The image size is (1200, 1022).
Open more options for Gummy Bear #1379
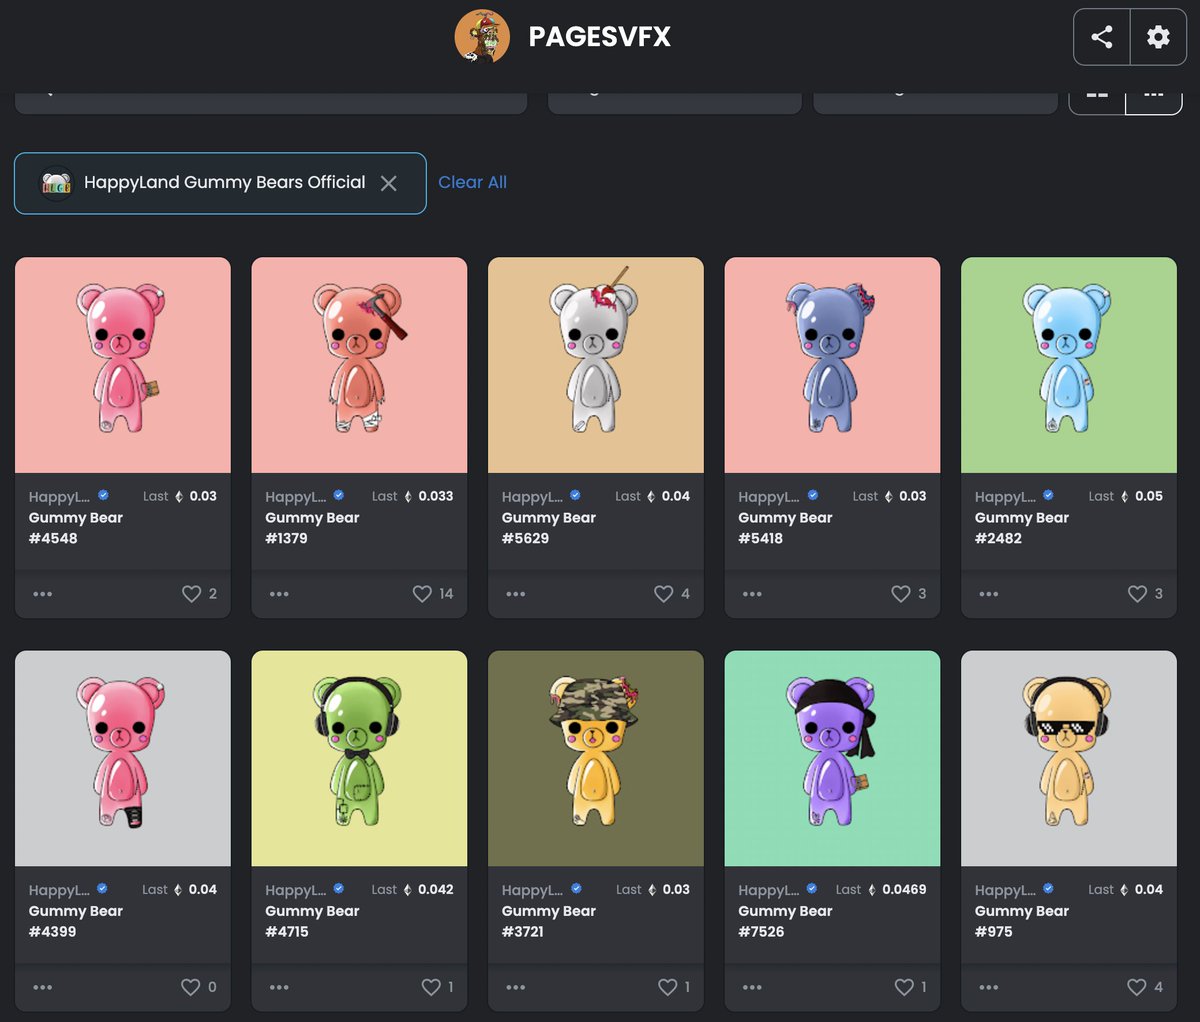279,594
